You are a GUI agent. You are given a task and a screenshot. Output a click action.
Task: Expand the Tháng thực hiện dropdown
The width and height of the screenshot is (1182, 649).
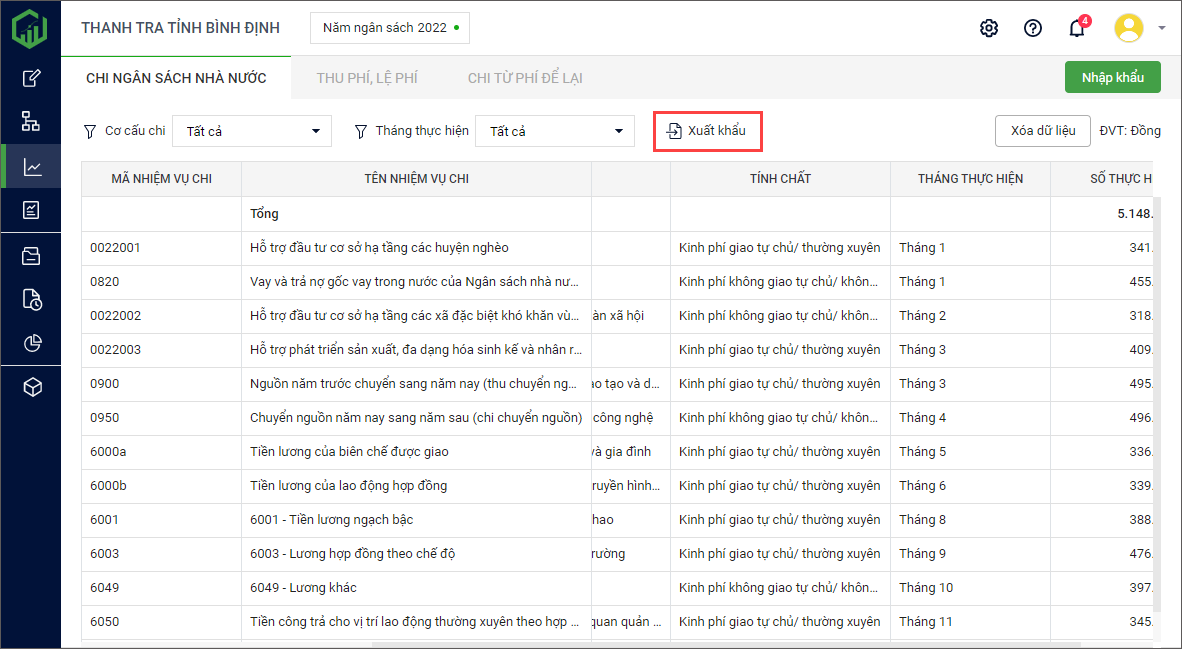(554, 131)
